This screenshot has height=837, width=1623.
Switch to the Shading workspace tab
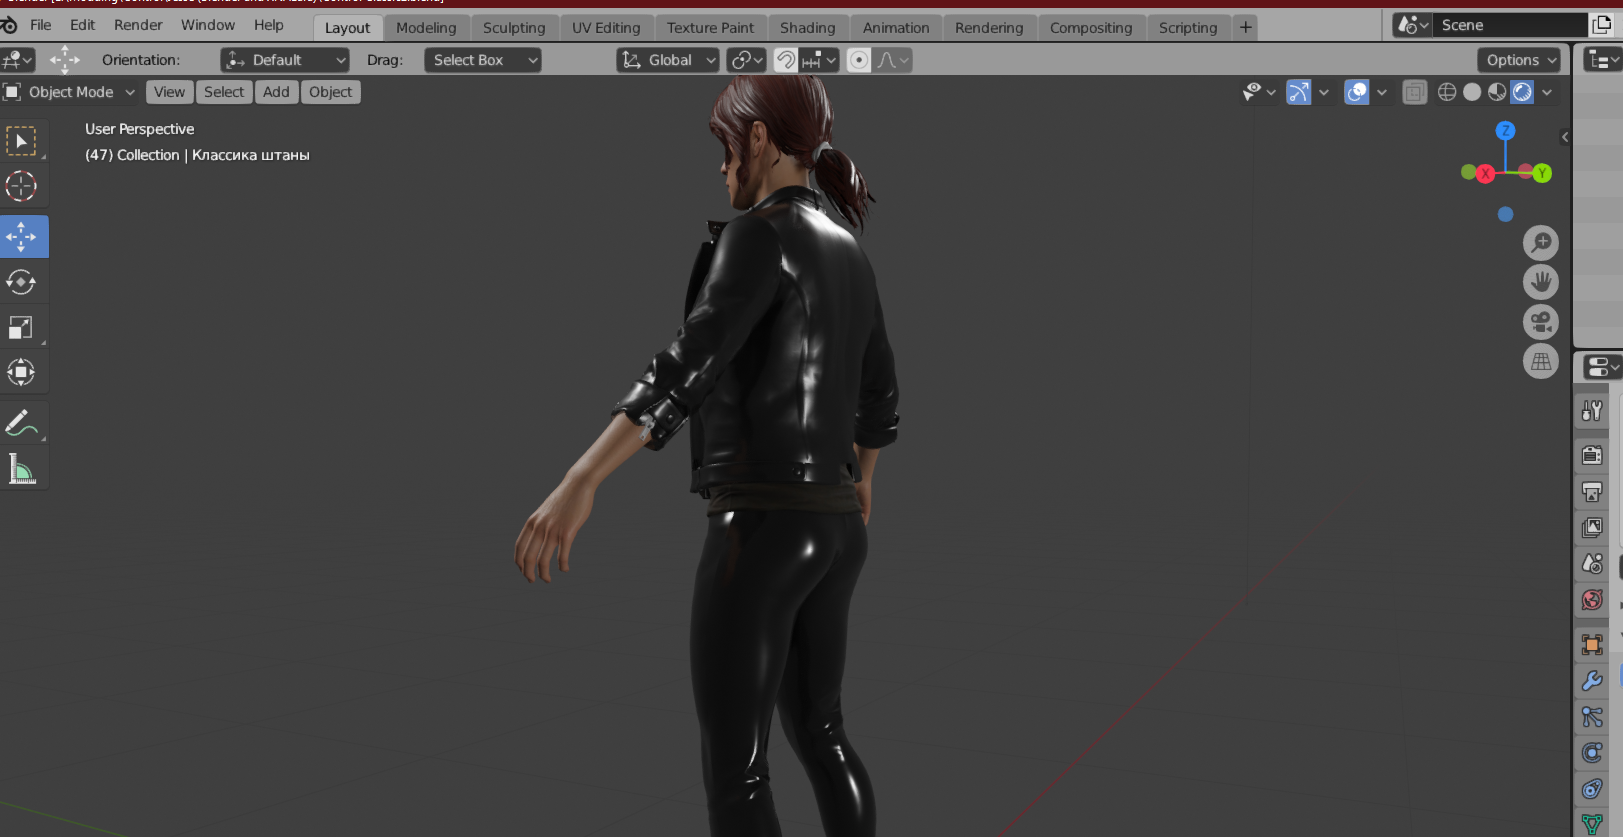807,28
